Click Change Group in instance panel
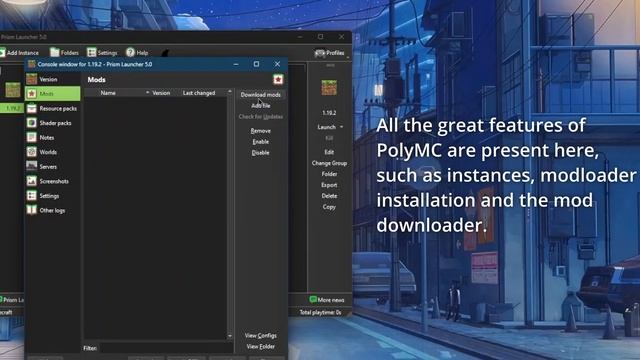Image resolution: width=640 pixels, height=360 pixels. click(329, 163)
